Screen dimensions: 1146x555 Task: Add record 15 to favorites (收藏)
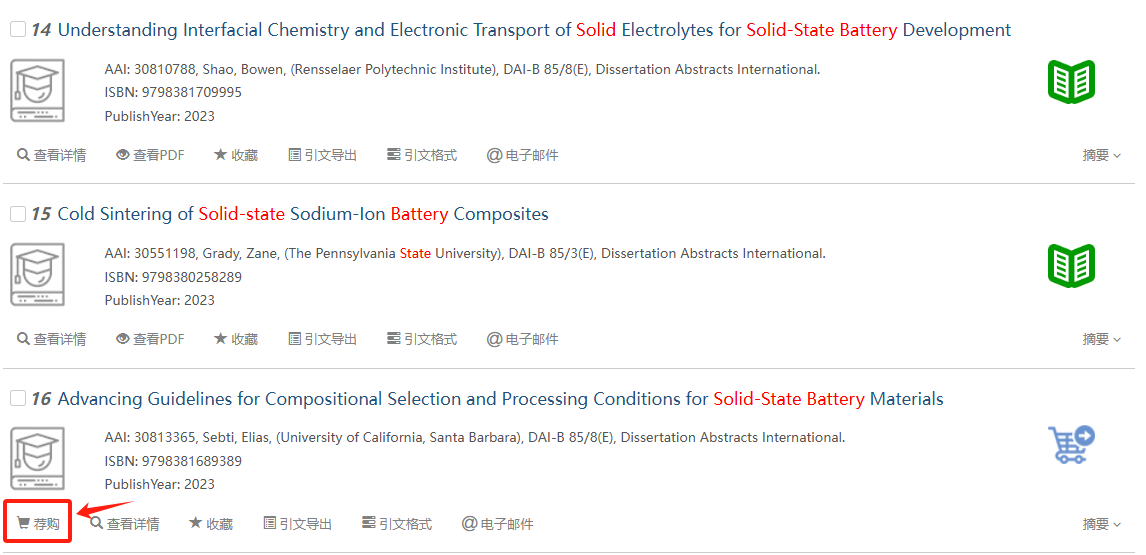point(236,339)
